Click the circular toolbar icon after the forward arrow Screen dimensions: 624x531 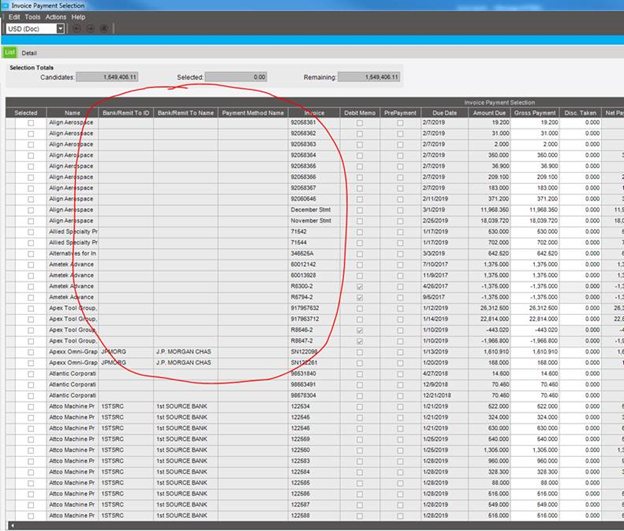(104, 29)
